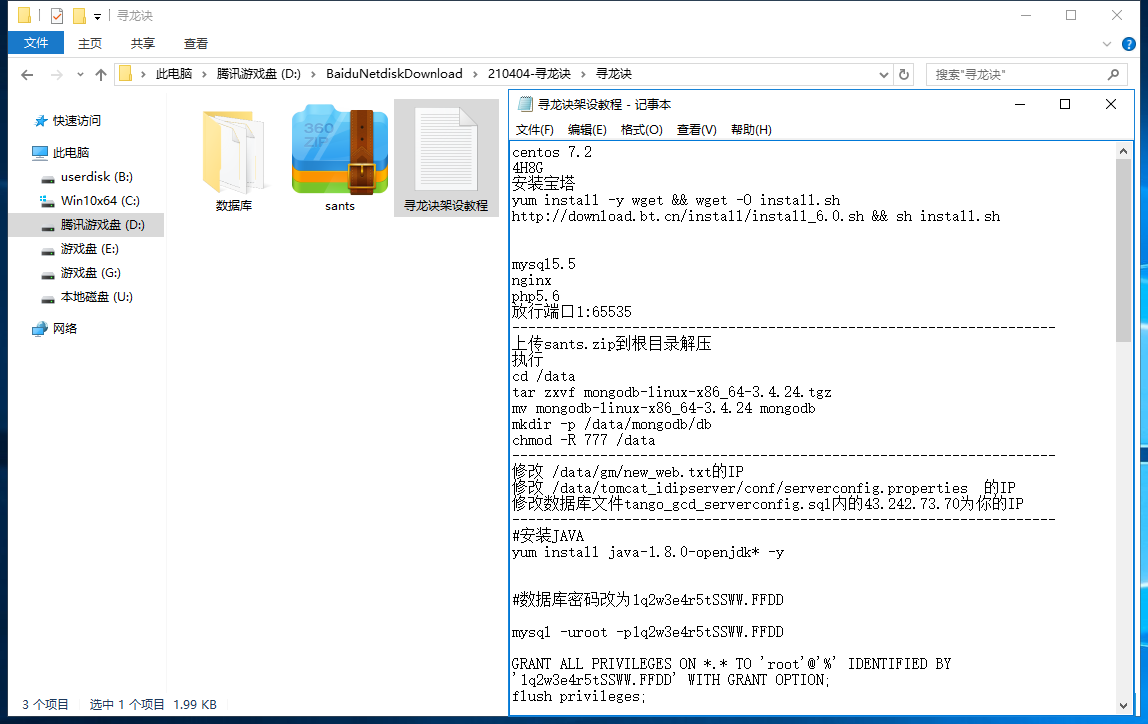The image size is (1148, 724).
Task: Click the Properties quick access icon
Action: tap(56, 15)
